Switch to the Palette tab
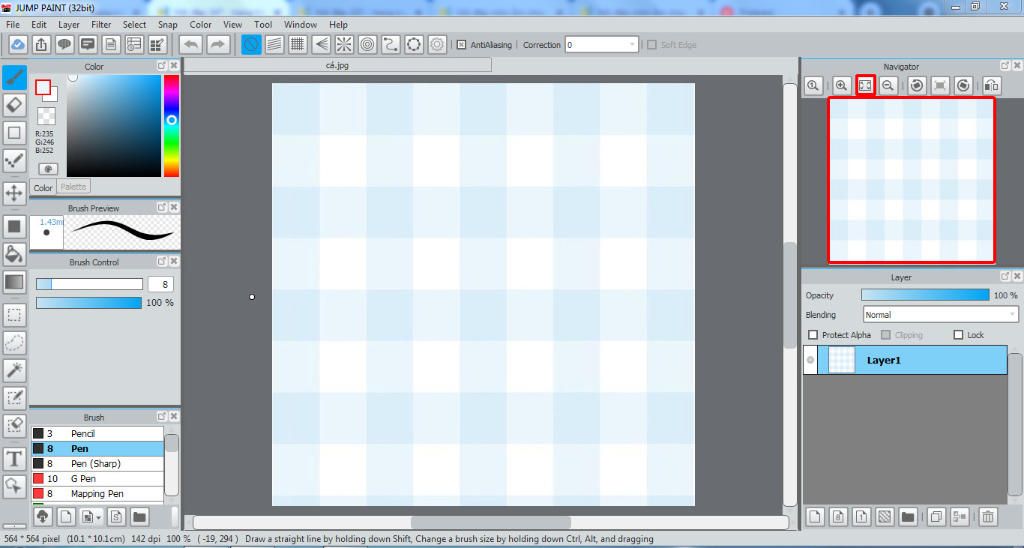The image size is (1024, 548). pos(73,187)
